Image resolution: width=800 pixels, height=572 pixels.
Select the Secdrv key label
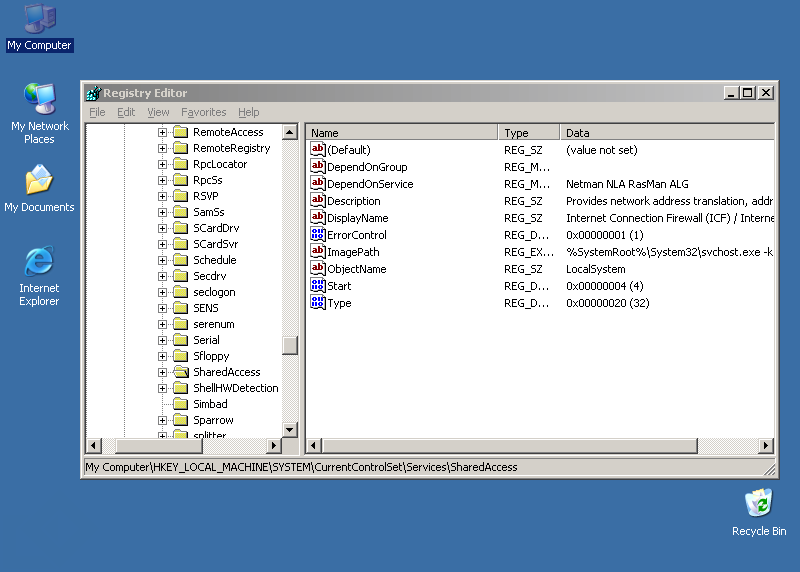pos(210,276)
